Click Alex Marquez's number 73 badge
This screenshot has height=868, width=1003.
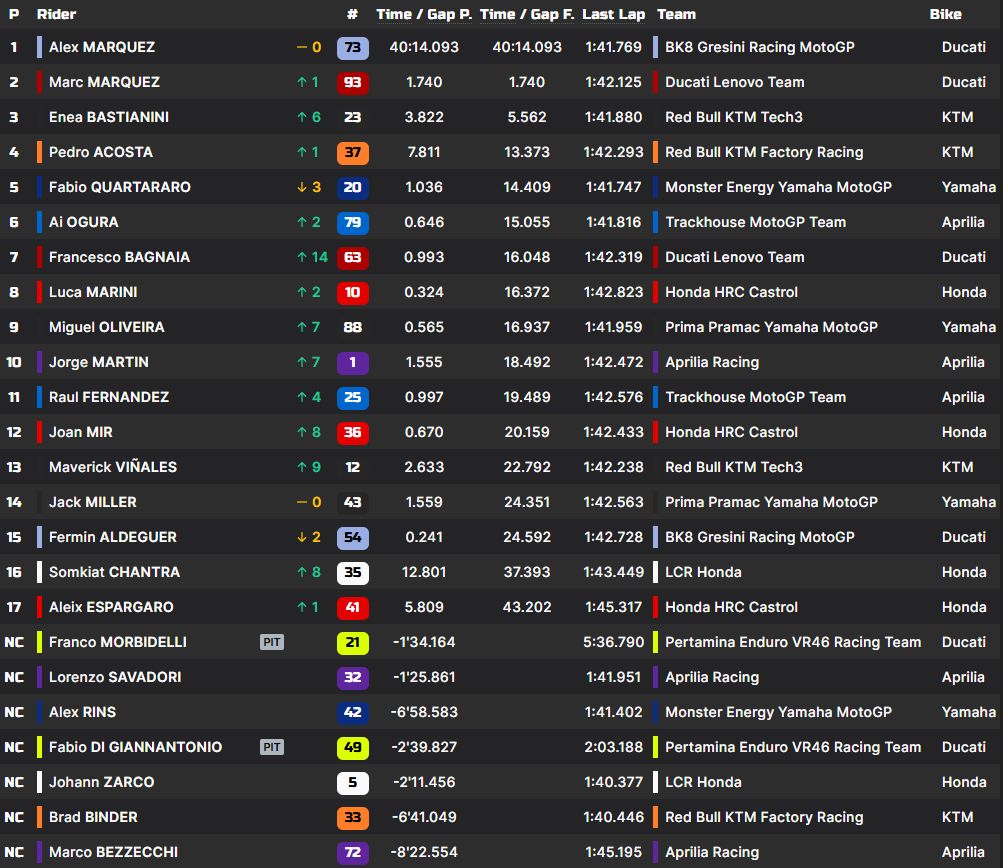(x=352, y=47)
